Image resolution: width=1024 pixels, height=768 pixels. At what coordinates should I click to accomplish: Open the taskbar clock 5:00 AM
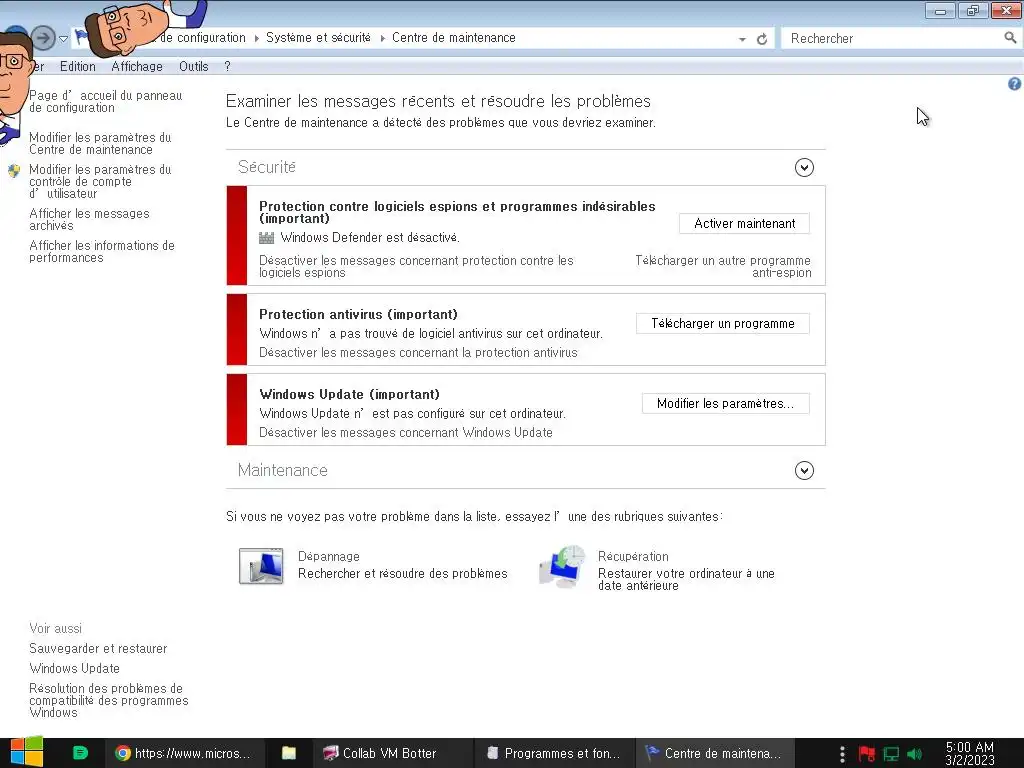point(970,754)
